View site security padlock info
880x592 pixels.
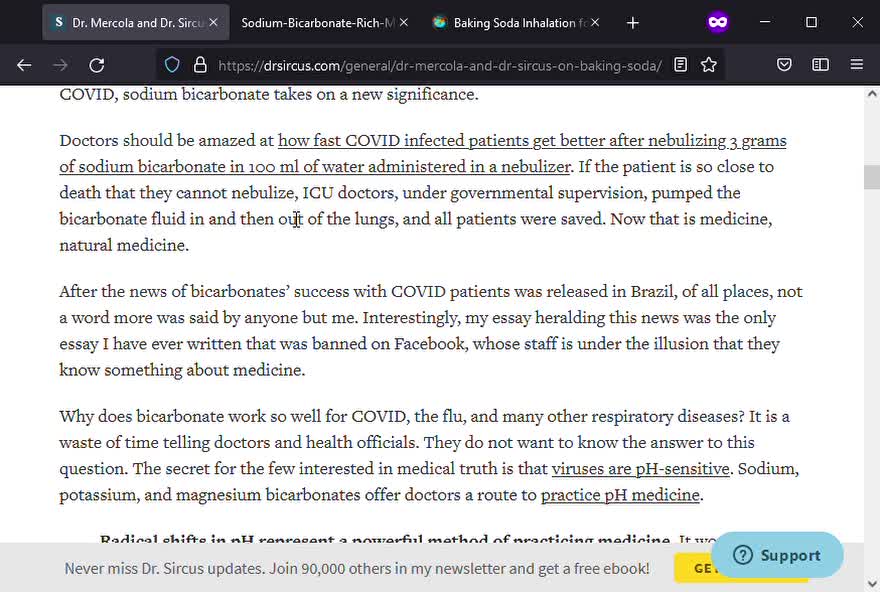click(200, 65)
